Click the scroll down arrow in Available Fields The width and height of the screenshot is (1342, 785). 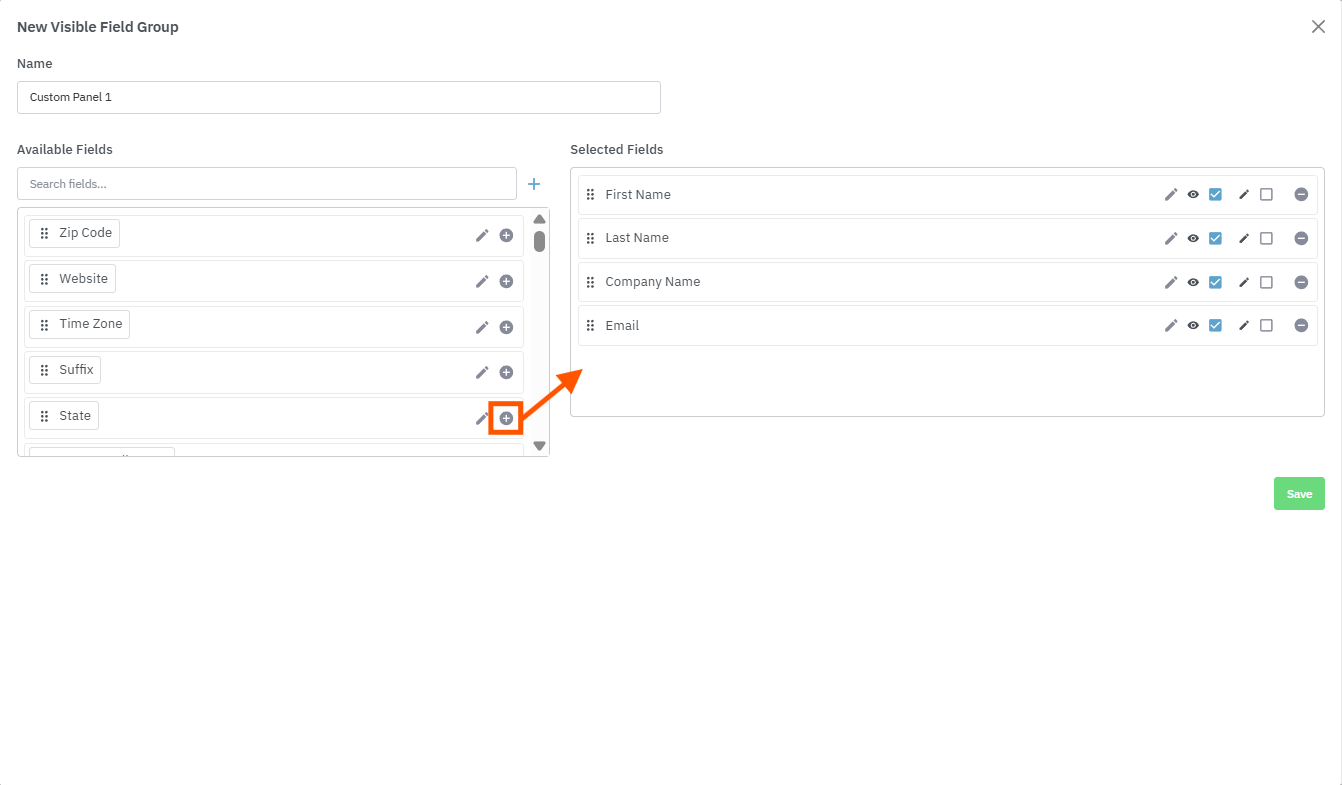[540, 446]
